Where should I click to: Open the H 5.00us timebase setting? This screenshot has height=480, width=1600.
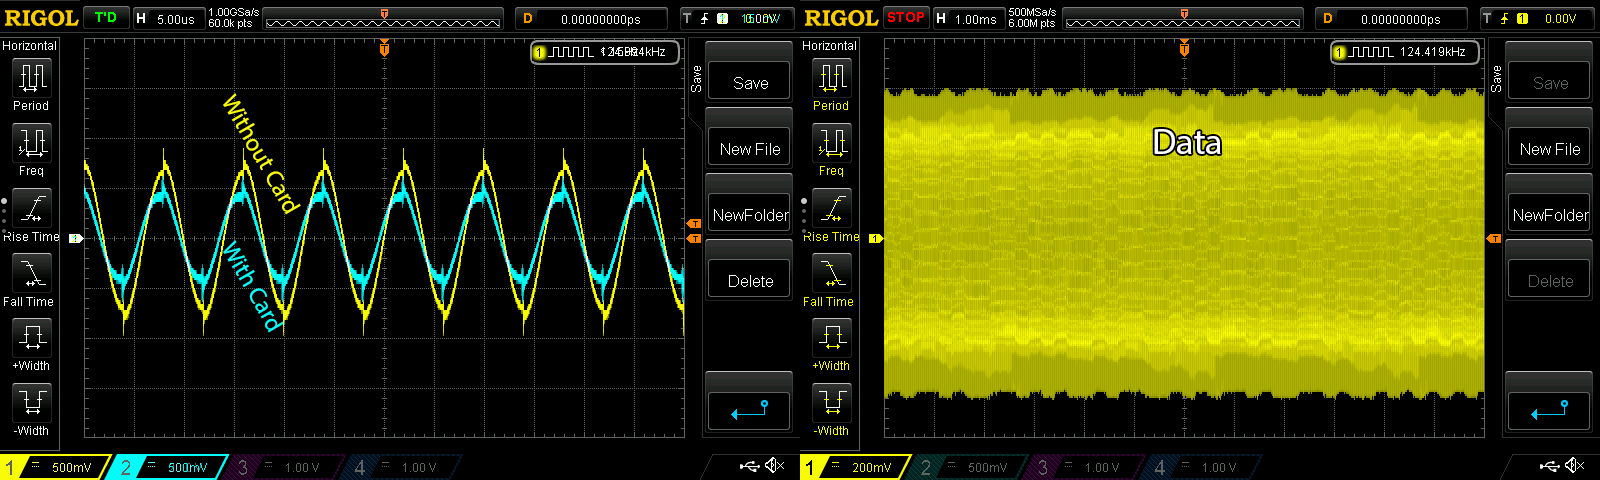pos(167,19)
